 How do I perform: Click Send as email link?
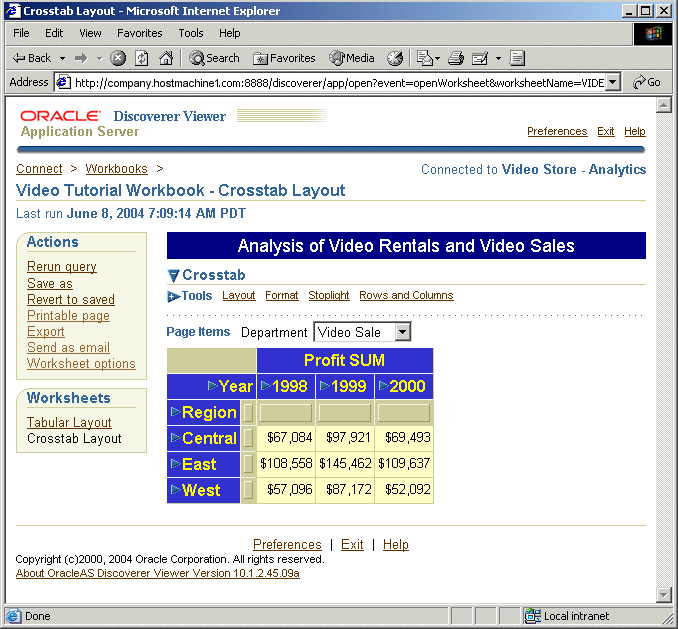(x=68, y=348)
